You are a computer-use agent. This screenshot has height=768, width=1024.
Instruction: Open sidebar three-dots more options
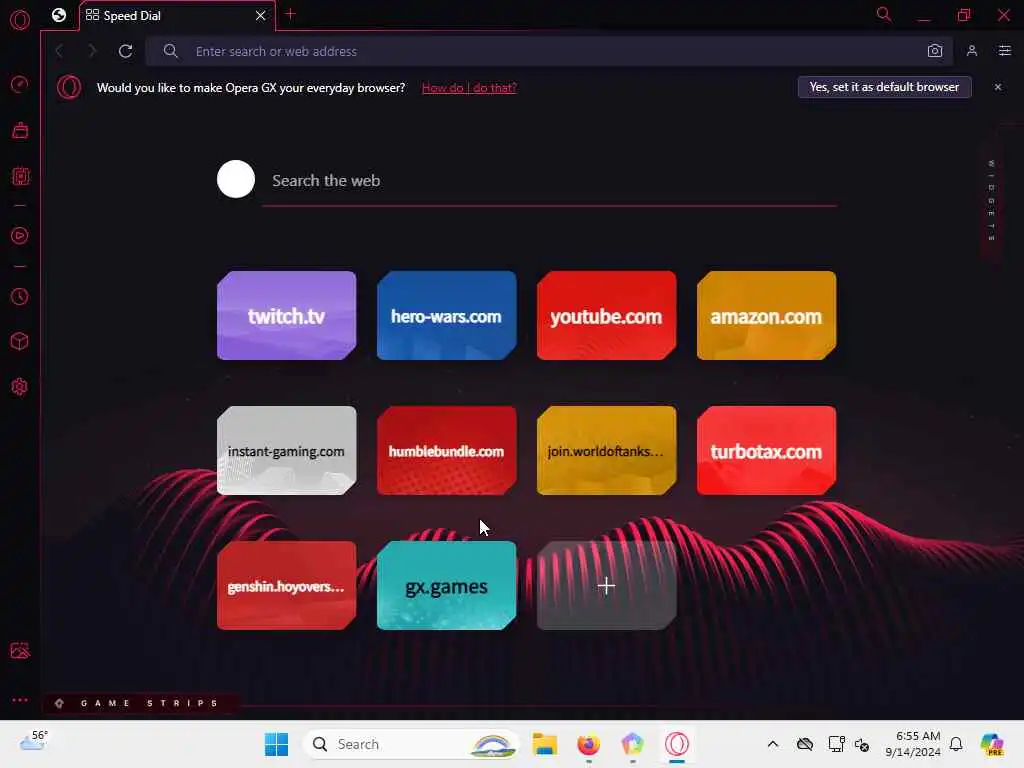(x=20, y=699)
